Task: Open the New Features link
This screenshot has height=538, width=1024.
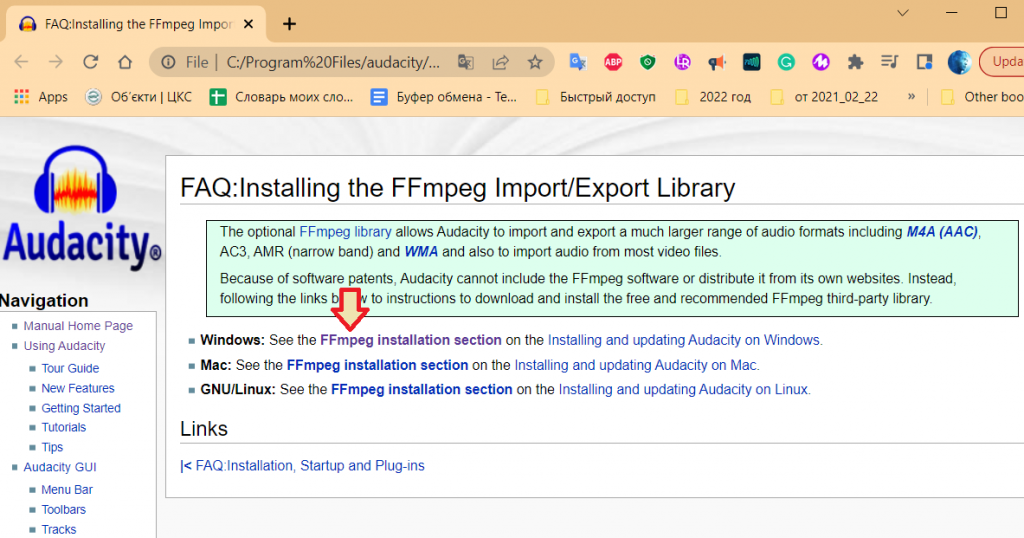Action: 78,388
